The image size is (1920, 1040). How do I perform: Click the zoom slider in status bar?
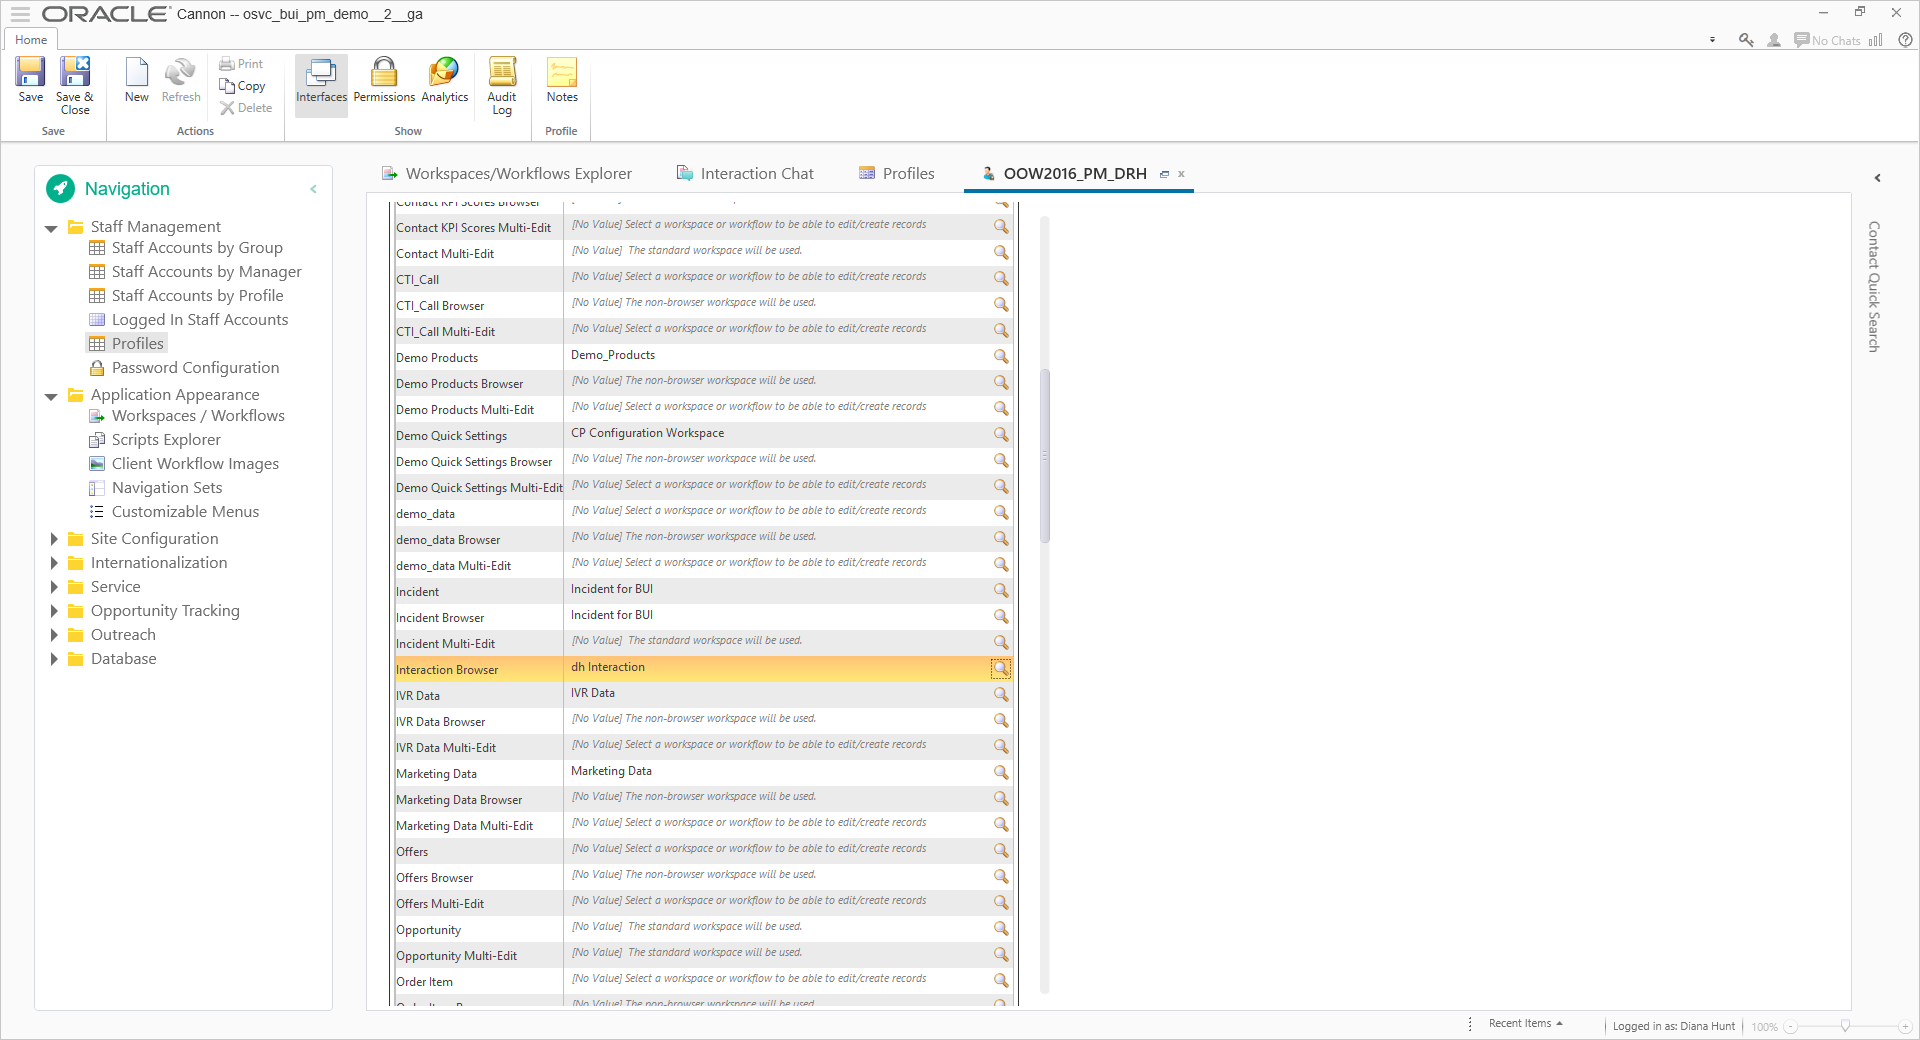(x=1845, y=1026)
